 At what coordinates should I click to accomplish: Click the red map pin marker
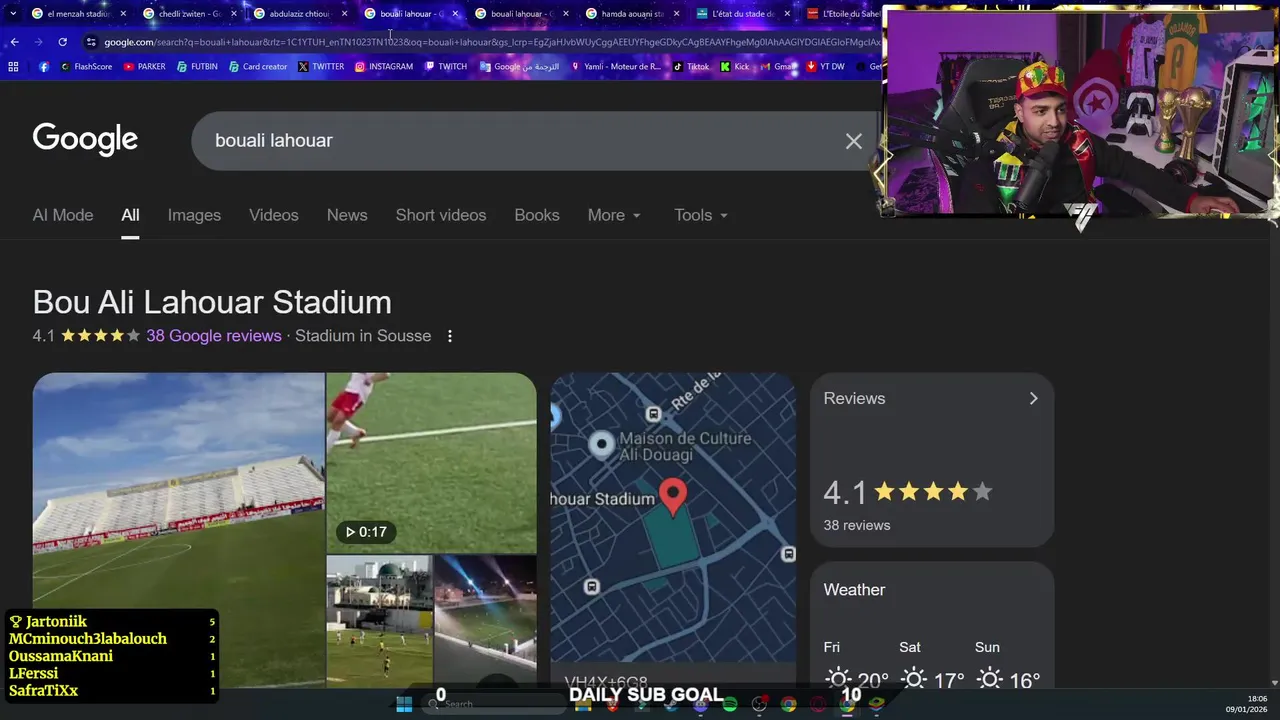pos(673,497)
